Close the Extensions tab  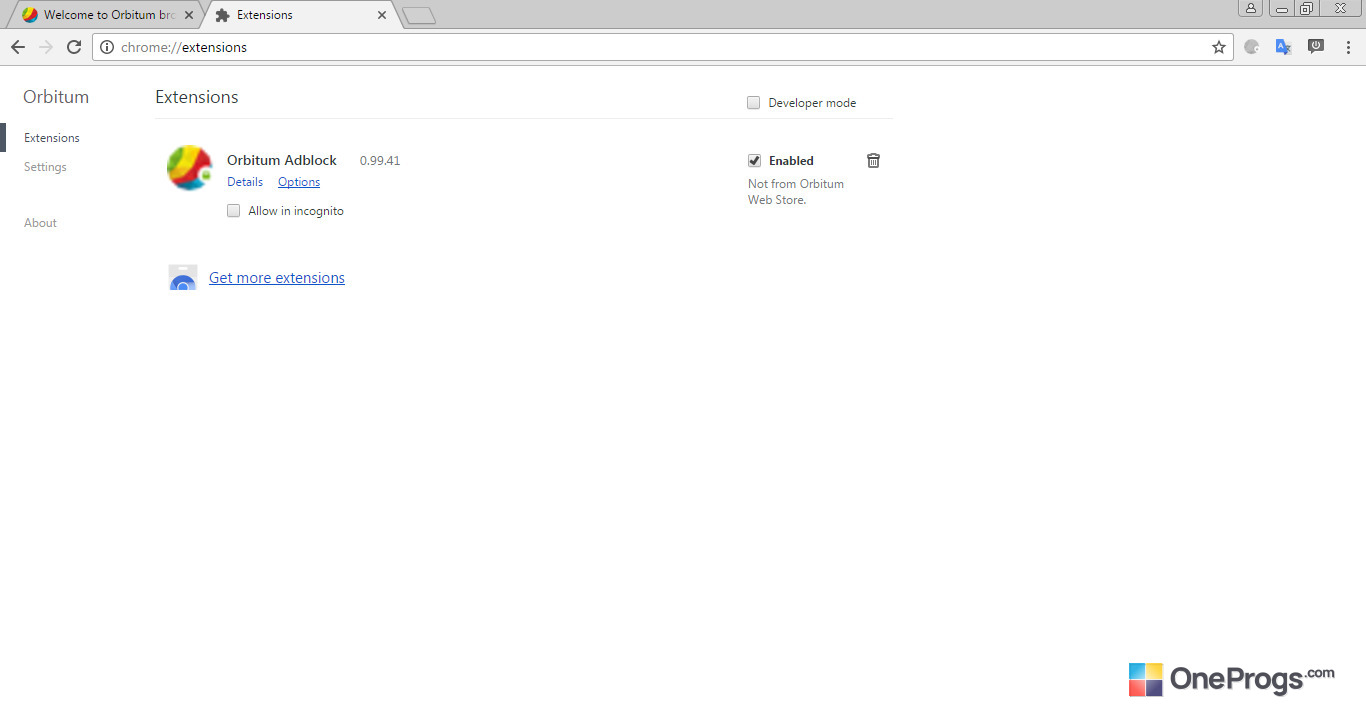[382, 15]
